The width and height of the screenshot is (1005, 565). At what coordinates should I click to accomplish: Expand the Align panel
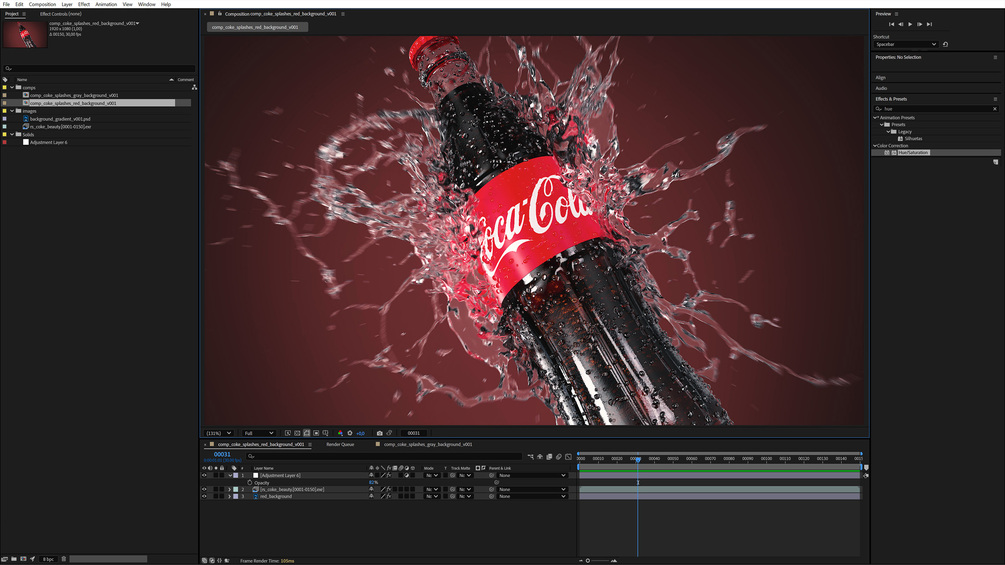coord(881,78)
